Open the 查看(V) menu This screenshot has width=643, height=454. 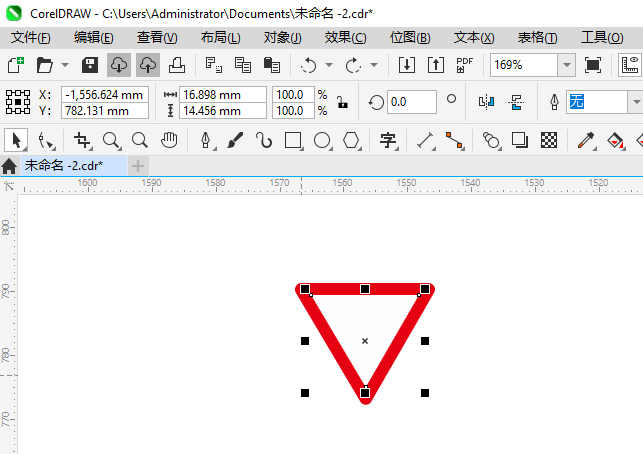point(157,38)
